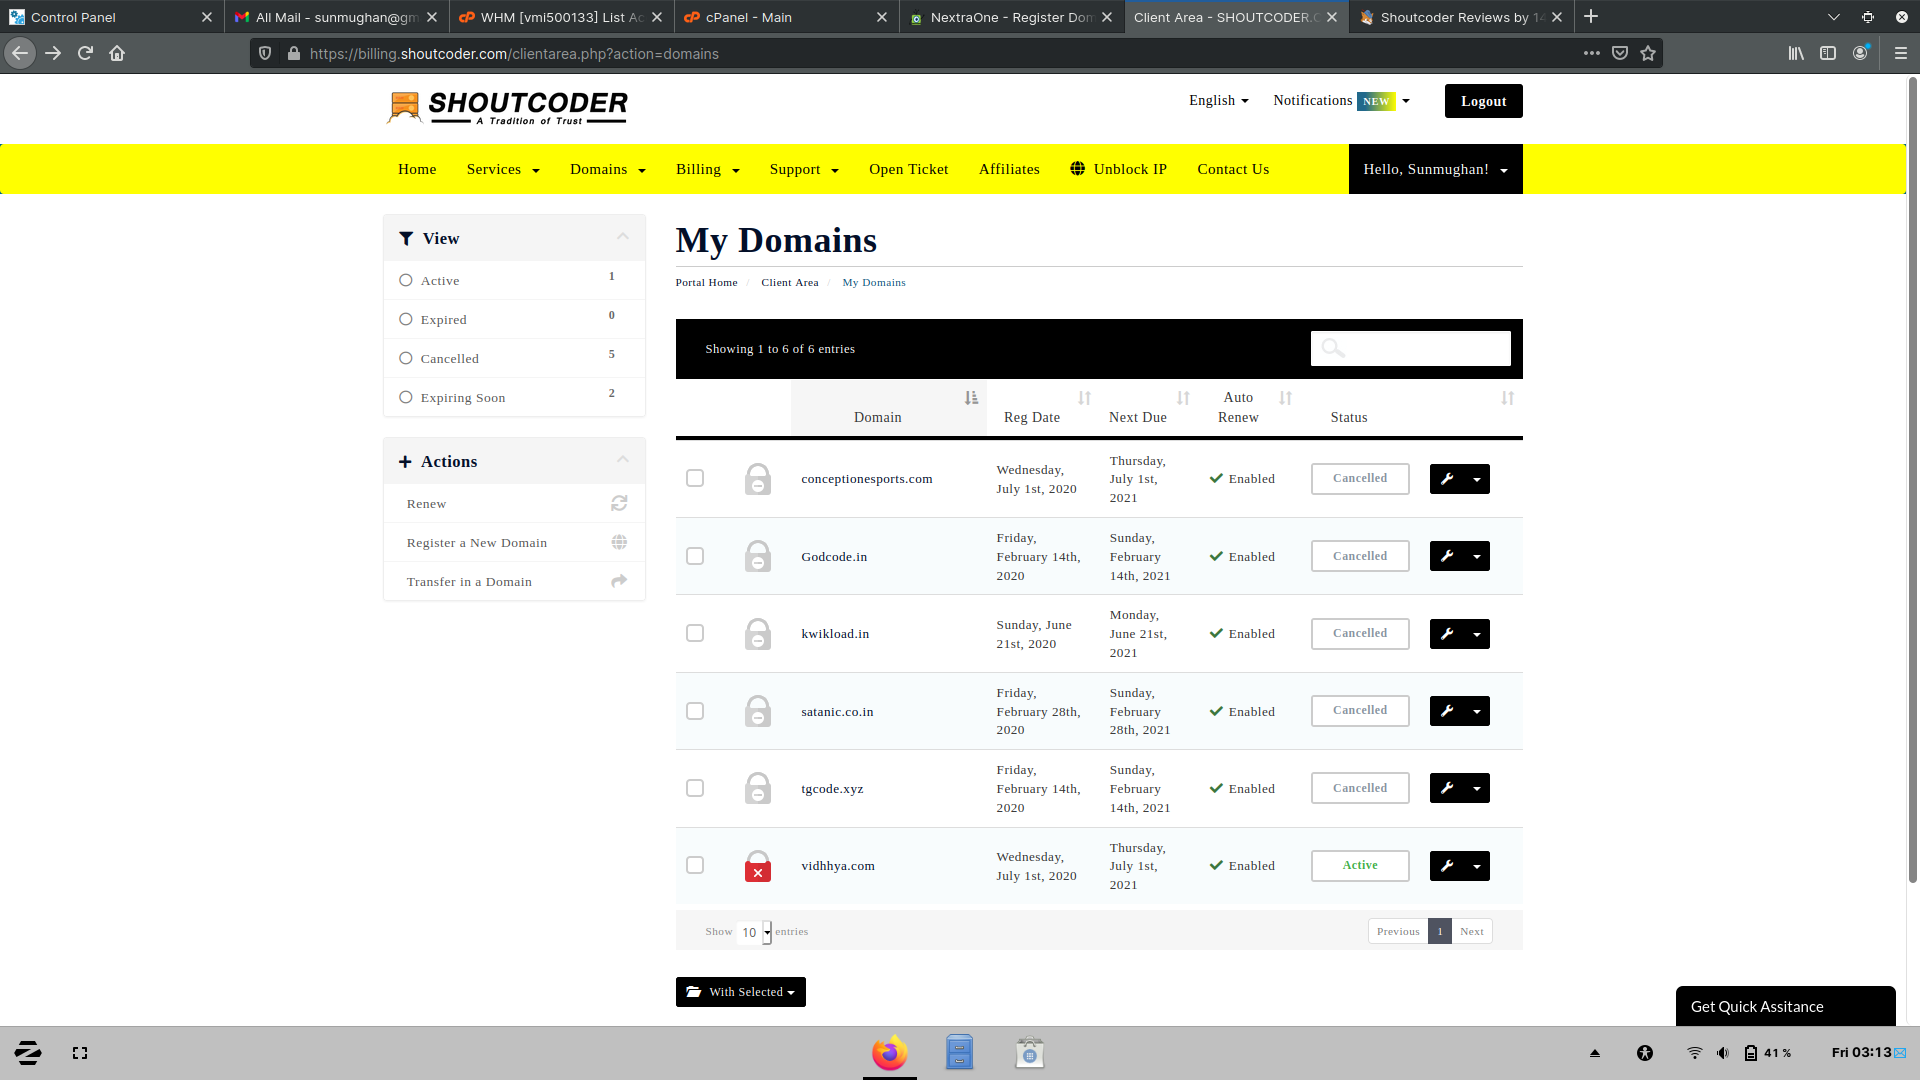Open dropdown arrow beside tgcode.xyz wrench
The image size is (1920, 1080).
click(1477, 788)
